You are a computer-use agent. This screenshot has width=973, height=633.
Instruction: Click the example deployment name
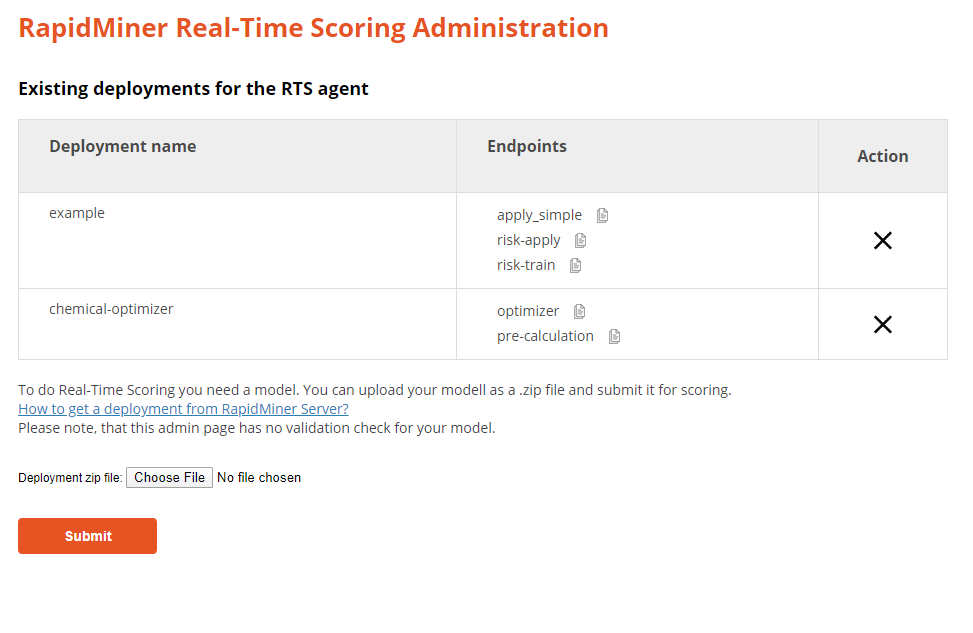(x=77, y=213)
